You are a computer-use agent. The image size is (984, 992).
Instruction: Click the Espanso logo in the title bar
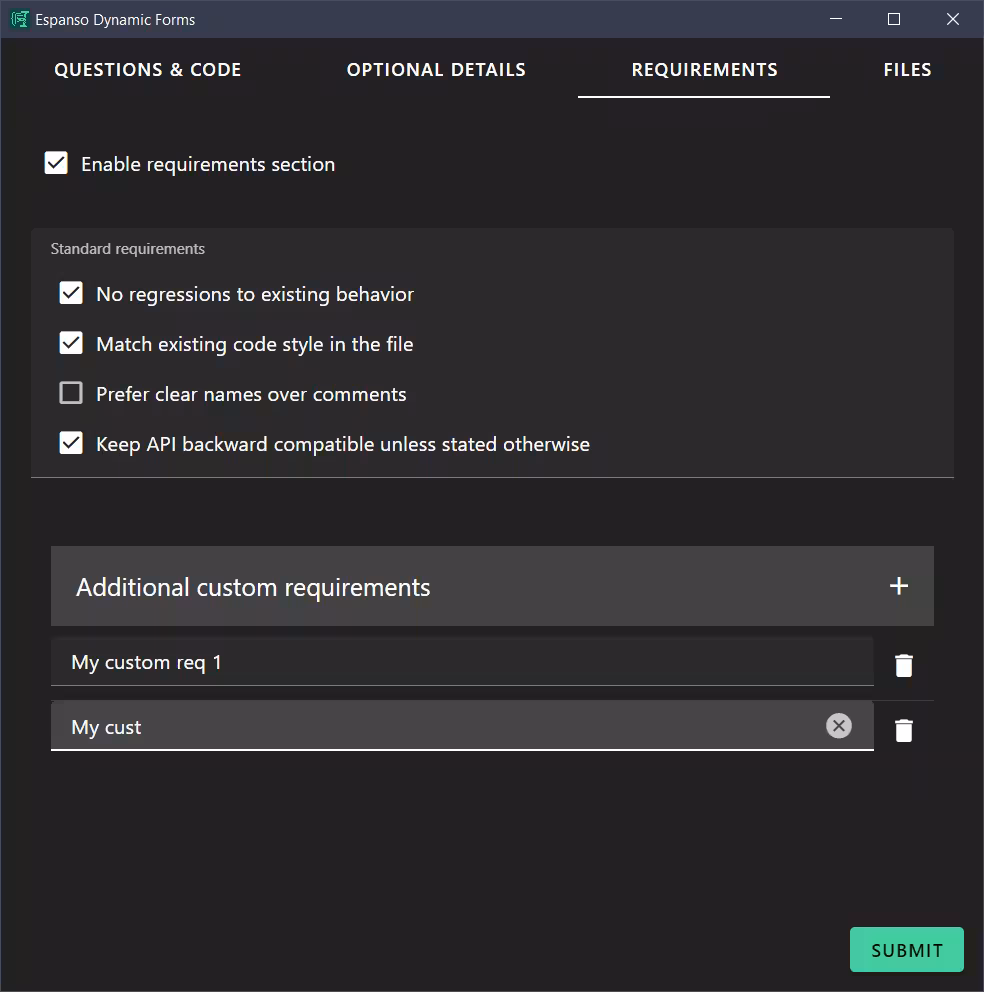(x=17, y=19)
